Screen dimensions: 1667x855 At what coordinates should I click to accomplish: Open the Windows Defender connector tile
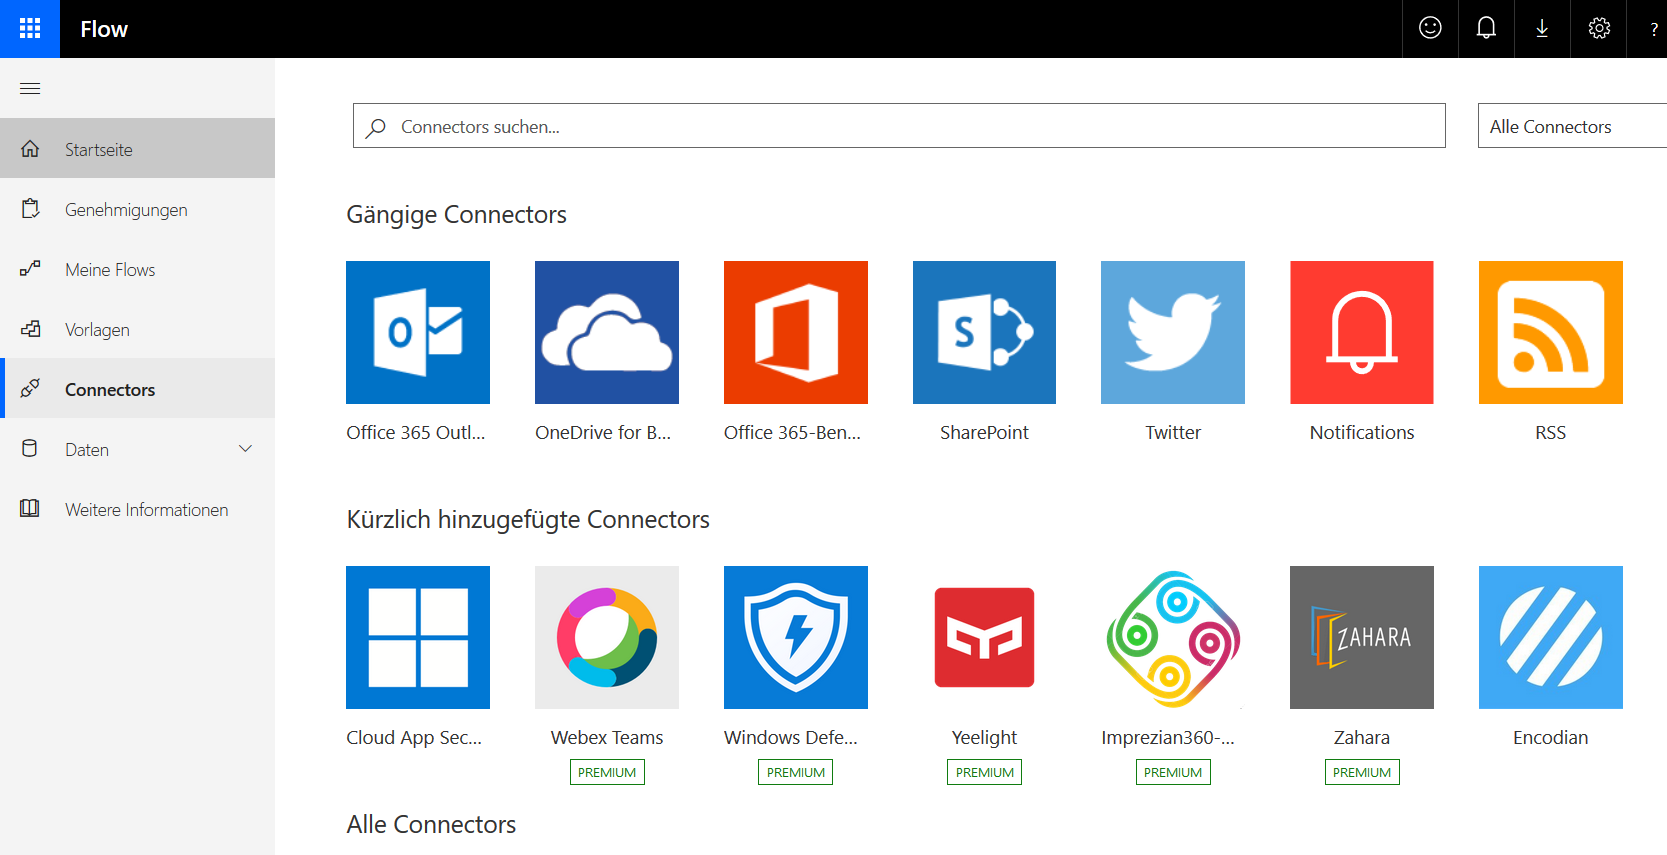tap(796, 637)
